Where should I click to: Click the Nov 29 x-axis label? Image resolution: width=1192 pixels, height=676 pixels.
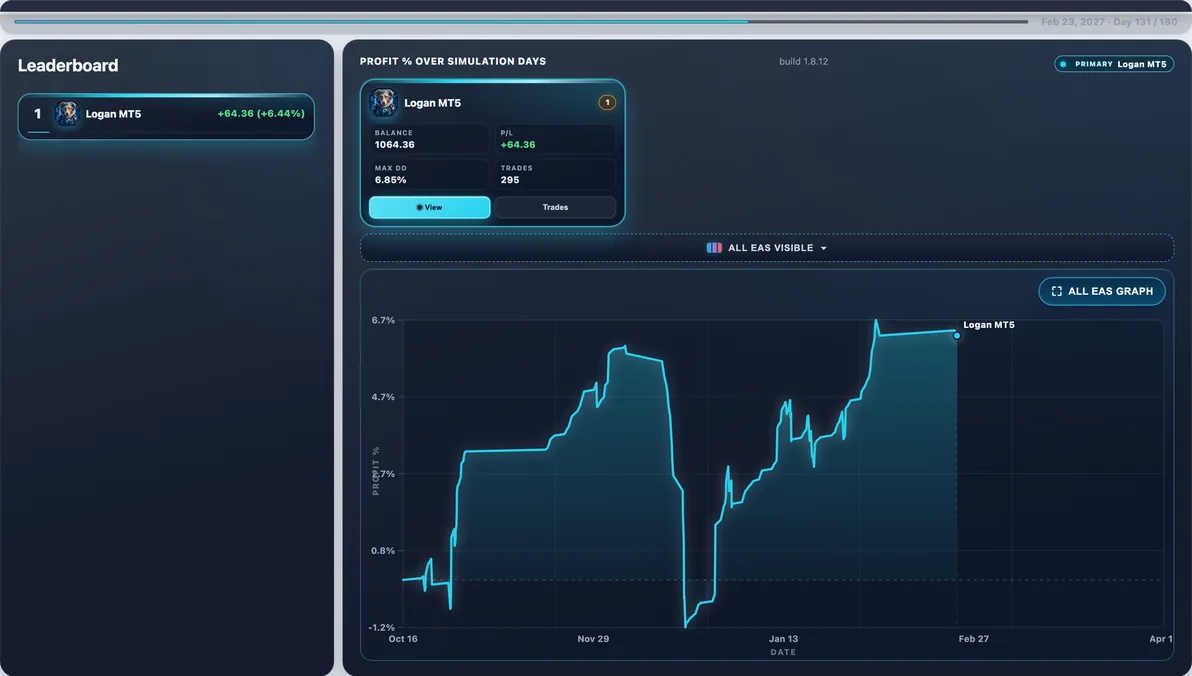click(x=593, y=639)
